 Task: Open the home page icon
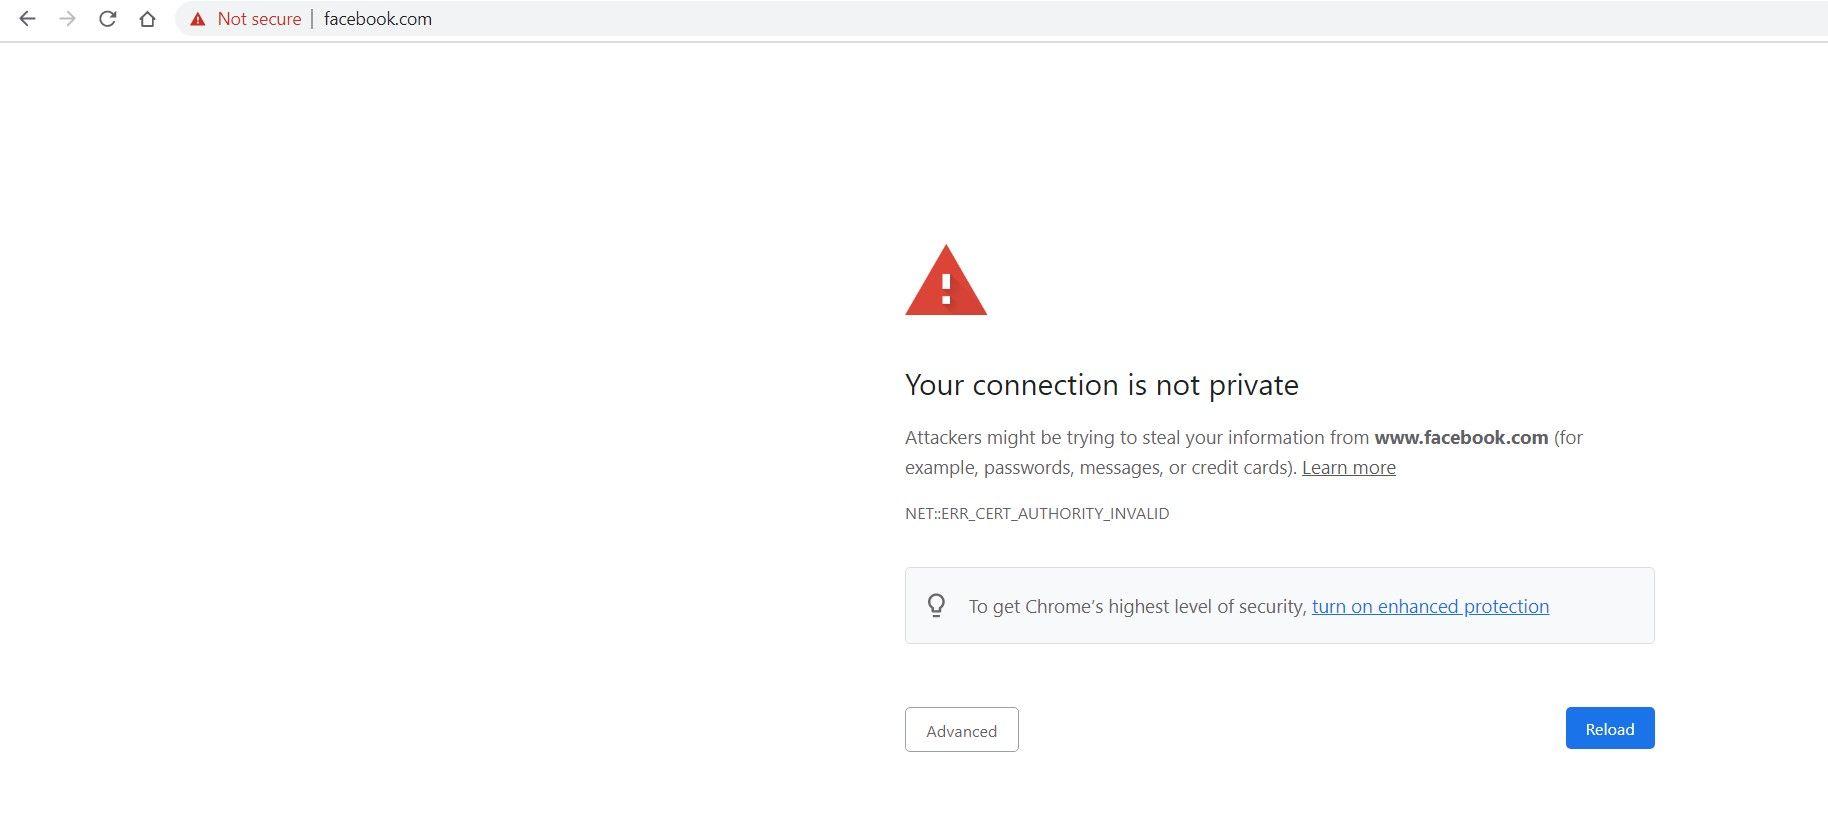[147, 19]
